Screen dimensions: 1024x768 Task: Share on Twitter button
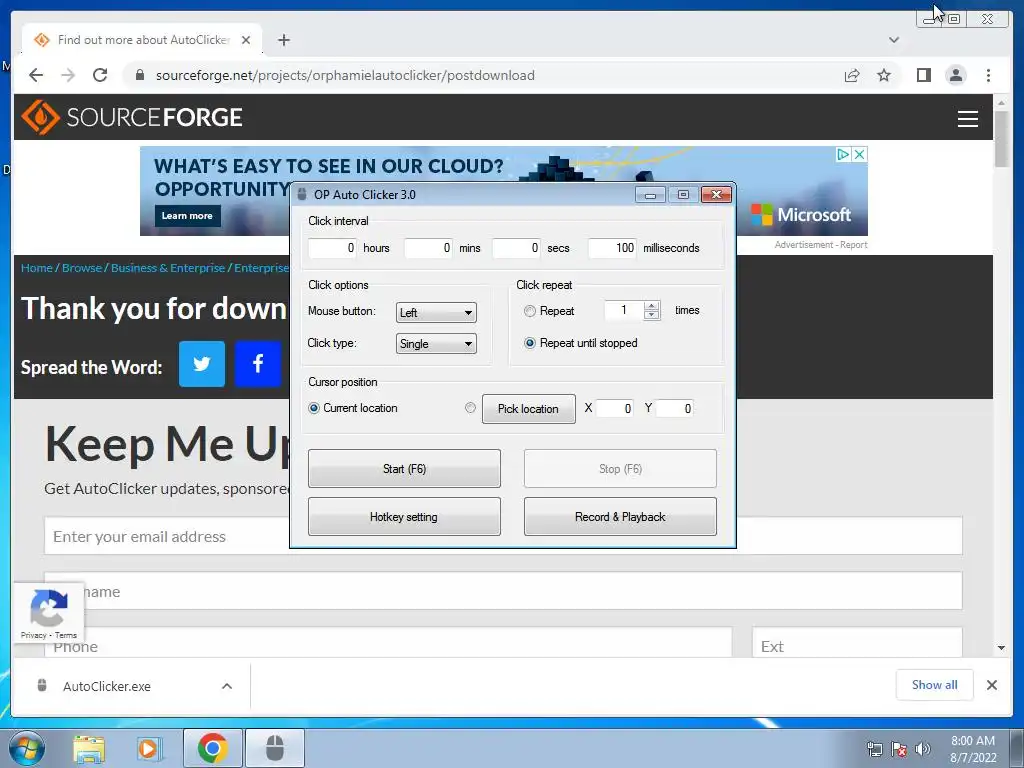click(x=202, y=364)
